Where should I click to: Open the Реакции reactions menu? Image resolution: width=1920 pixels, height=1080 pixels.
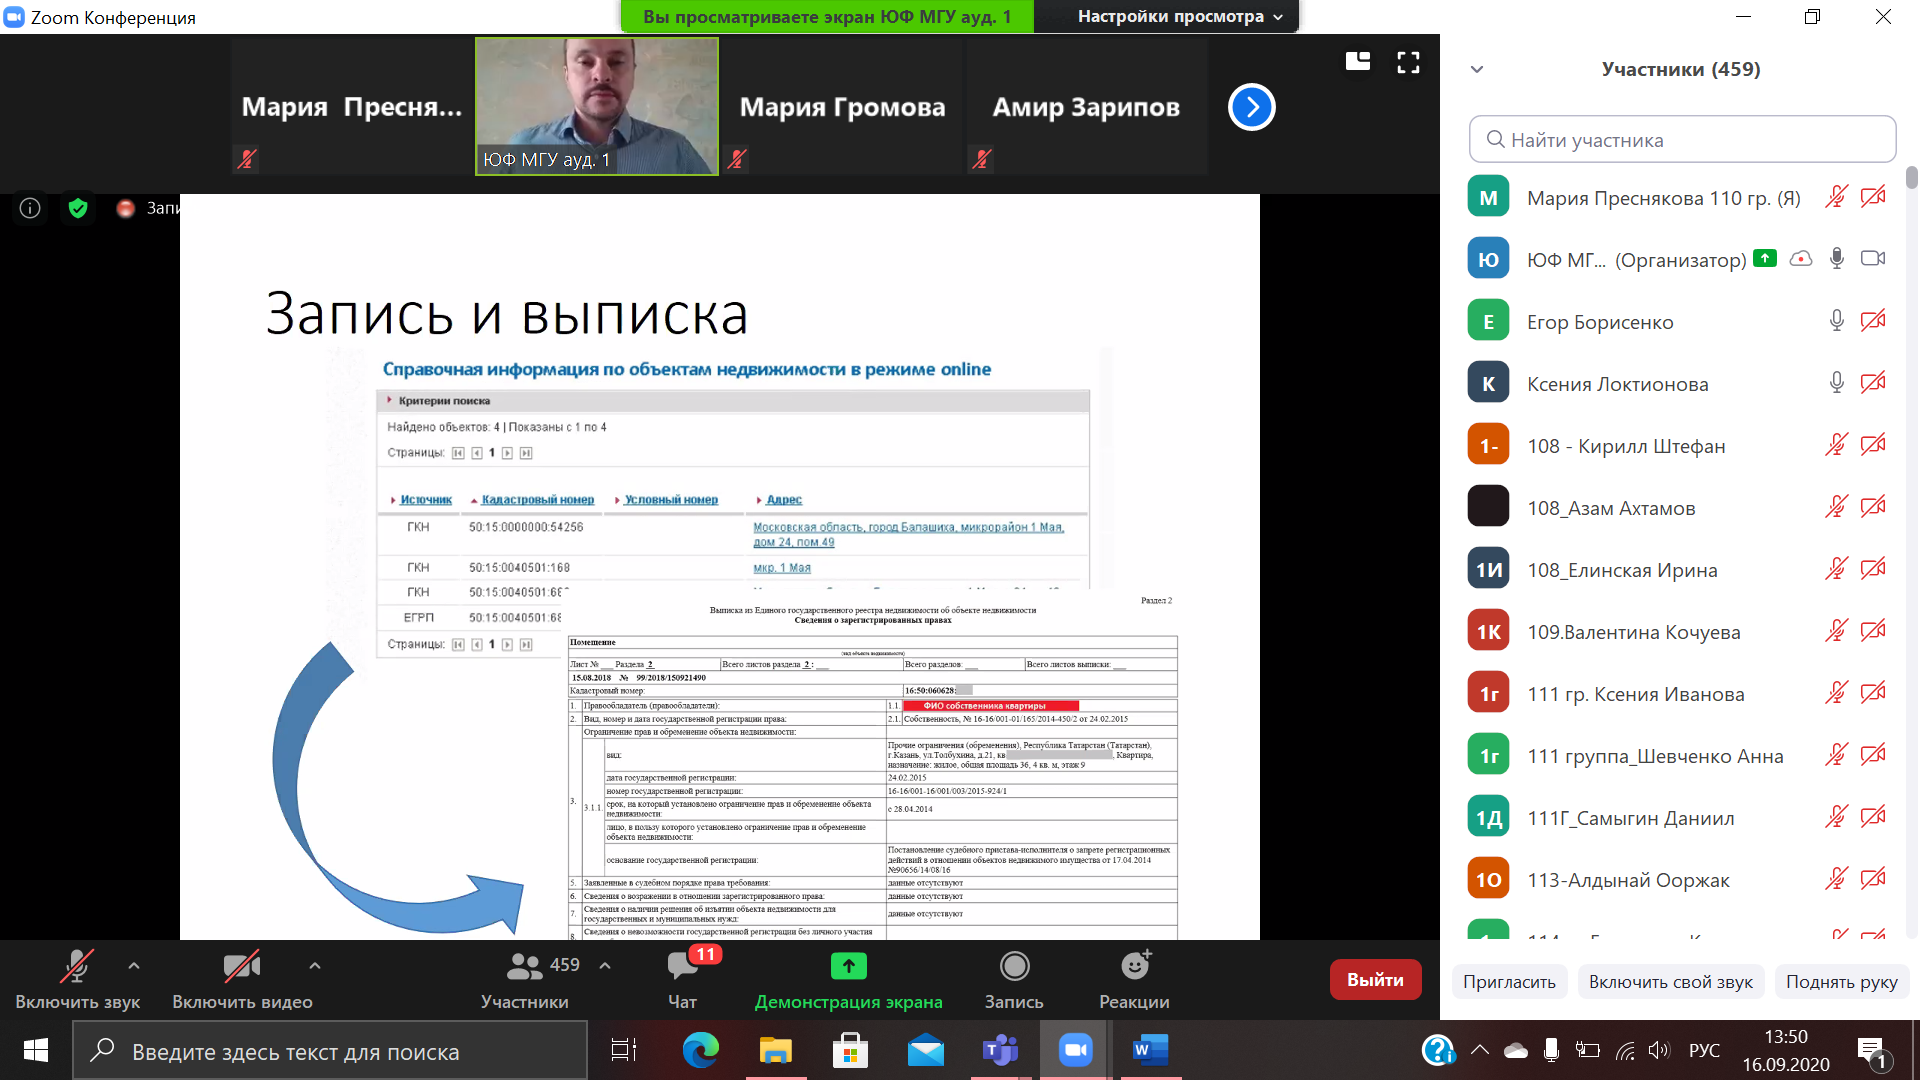(x=1134, y=980)
